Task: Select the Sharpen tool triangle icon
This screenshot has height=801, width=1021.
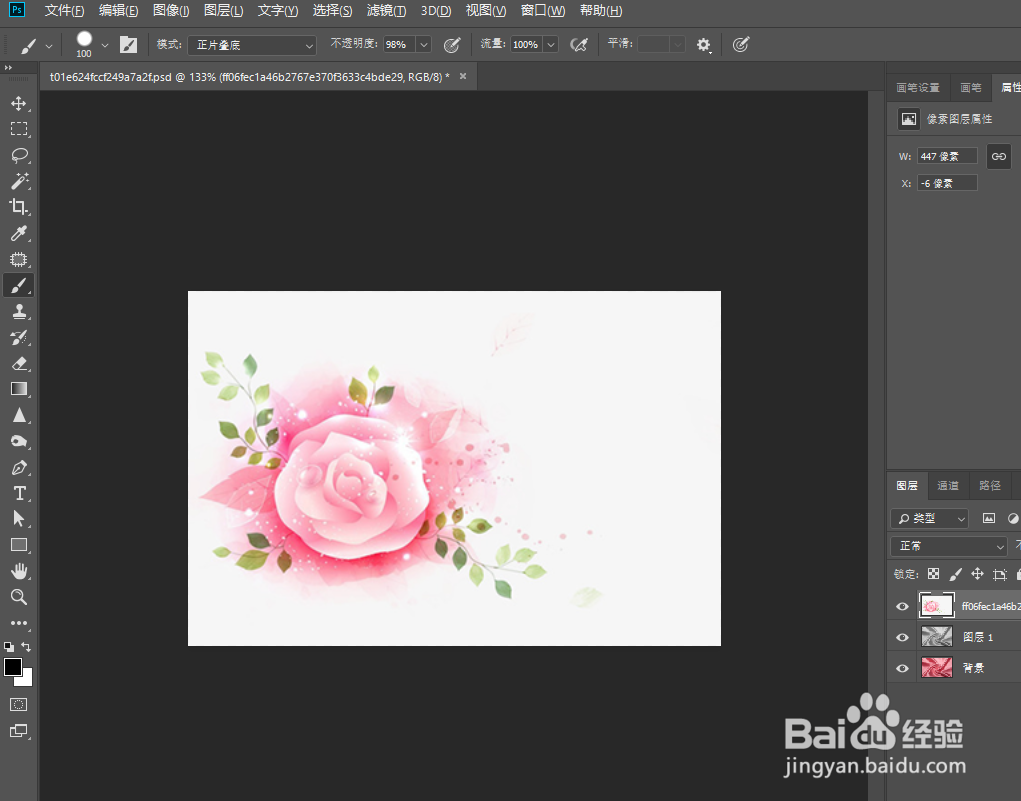Action: 19,415
